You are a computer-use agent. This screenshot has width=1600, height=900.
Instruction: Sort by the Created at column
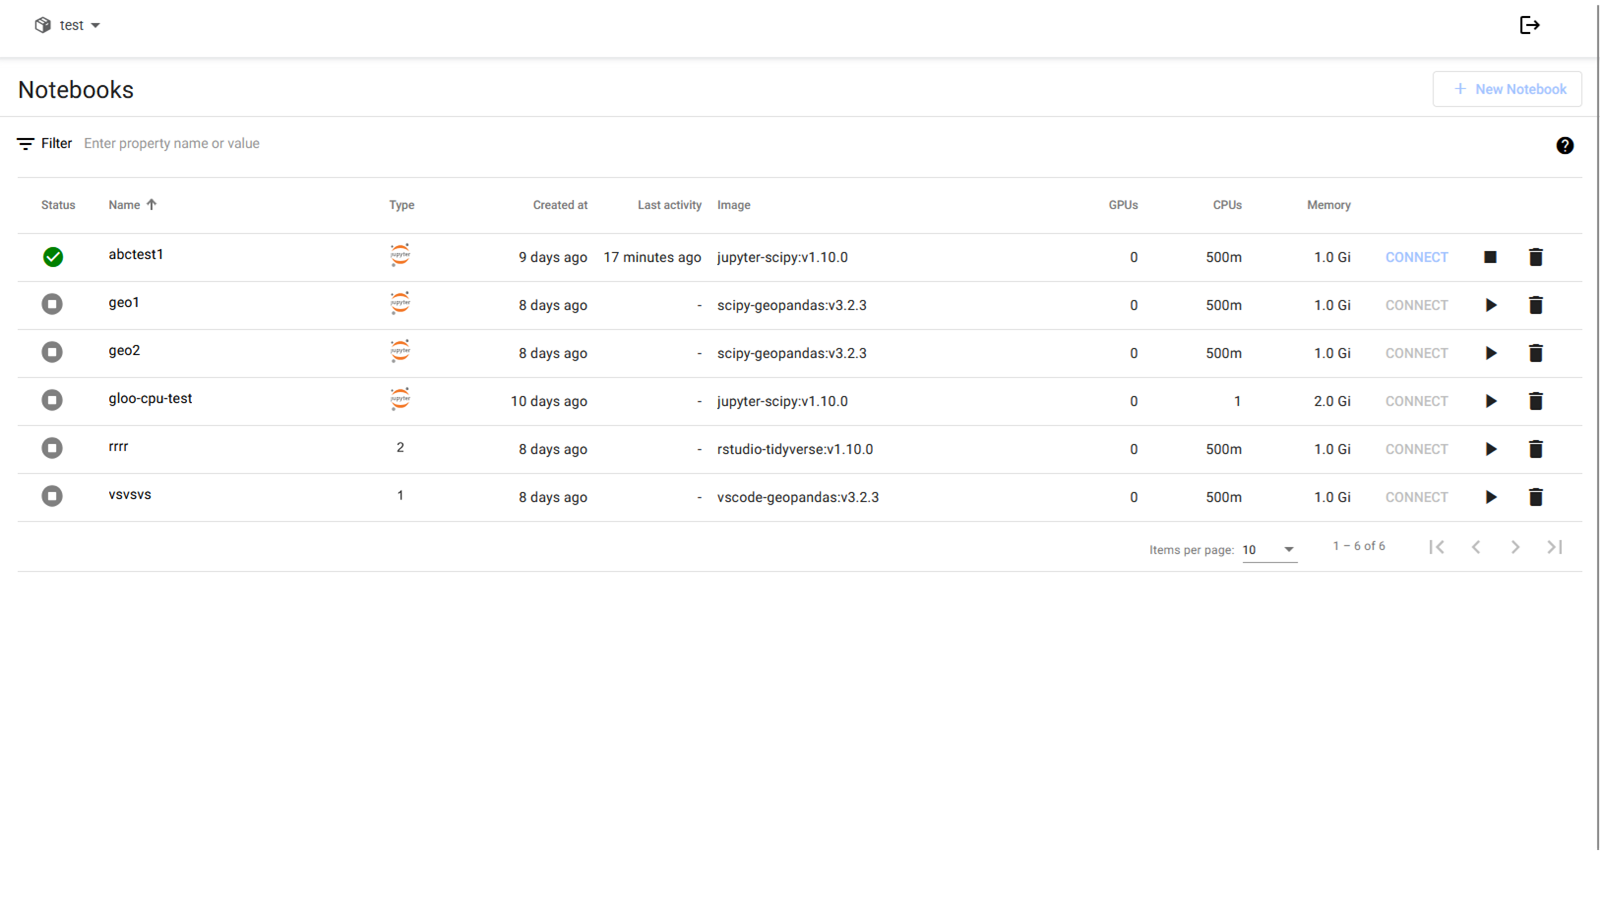coord(560,205)
